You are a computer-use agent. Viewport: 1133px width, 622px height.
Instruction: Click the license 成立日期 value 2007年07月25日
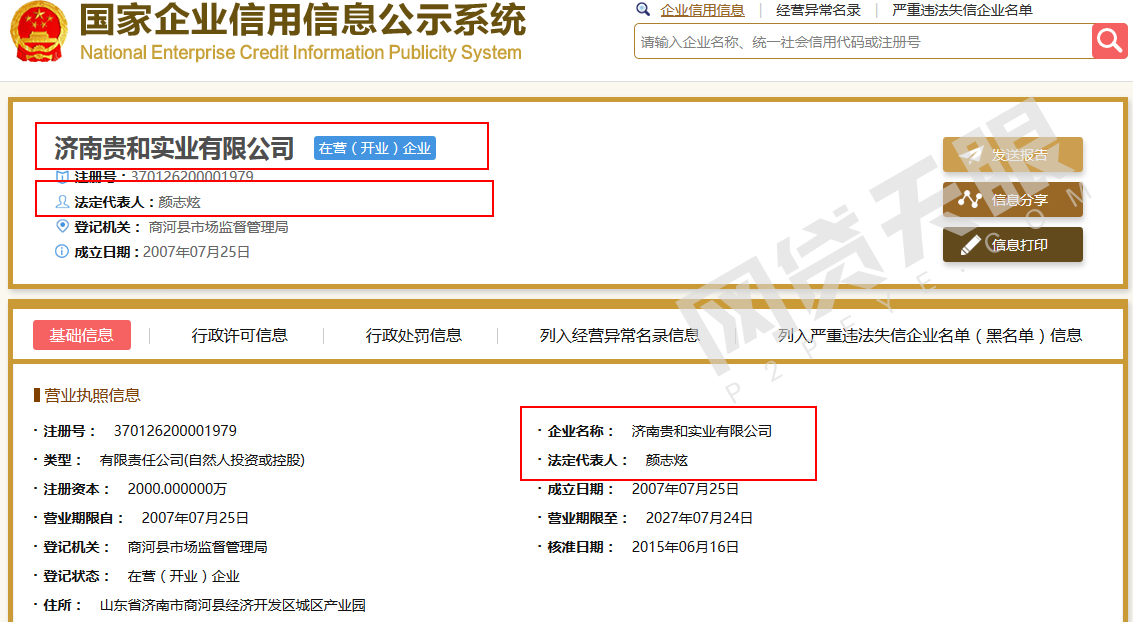click(x=685, y=489)
